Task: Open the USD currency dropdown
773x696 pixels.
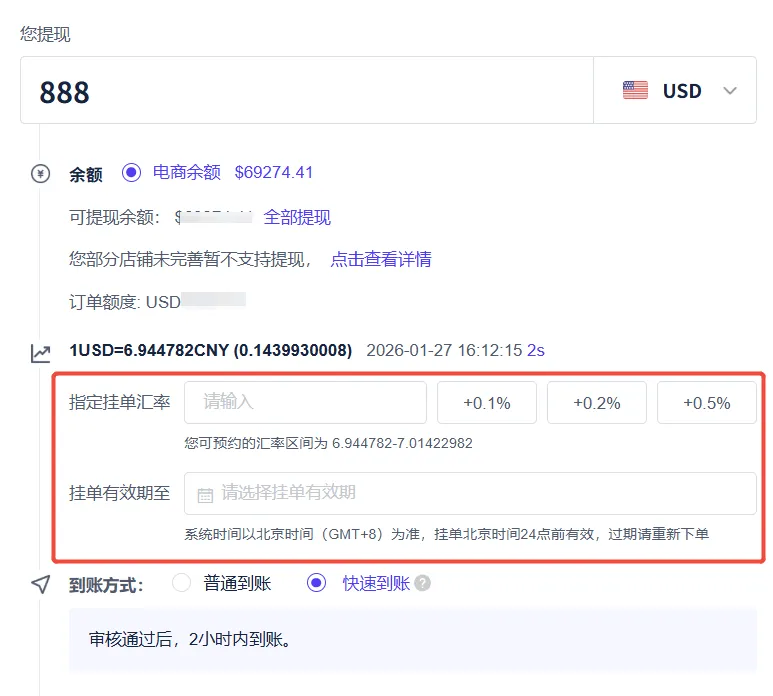Action: (x=675, y=90)
